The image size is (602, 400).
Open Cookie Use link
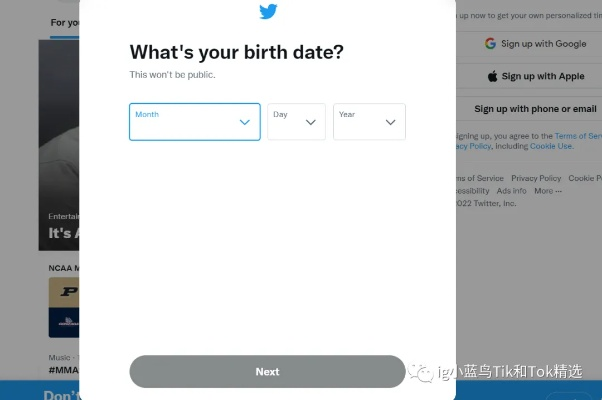click(x=551, y=146)
